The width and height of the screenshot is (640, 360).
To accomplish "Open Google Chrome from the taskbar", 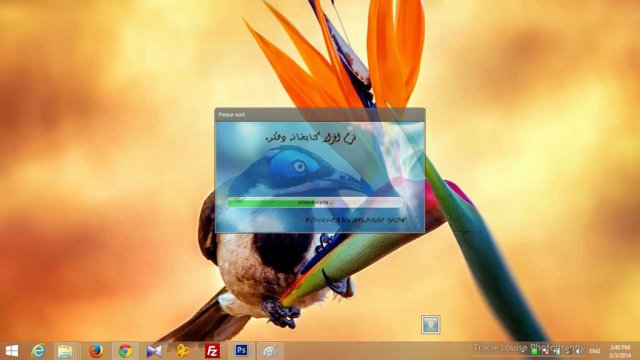I will (125, 351).
